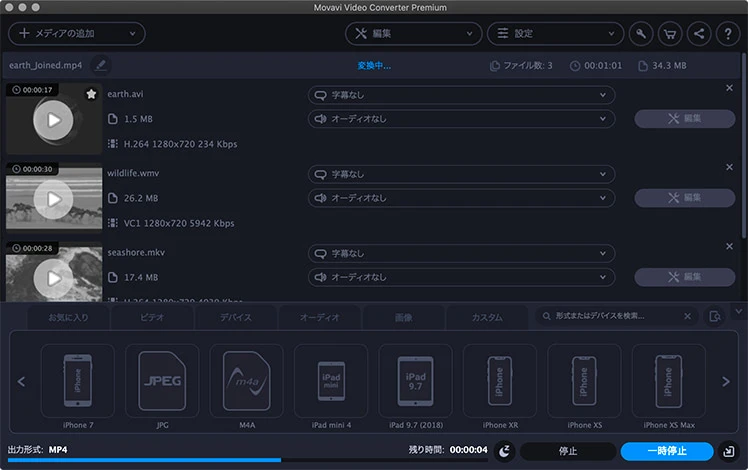Click the 一時停止 pause button
Viewport: 748px width, 470px height.
click(x=667, y=451)
